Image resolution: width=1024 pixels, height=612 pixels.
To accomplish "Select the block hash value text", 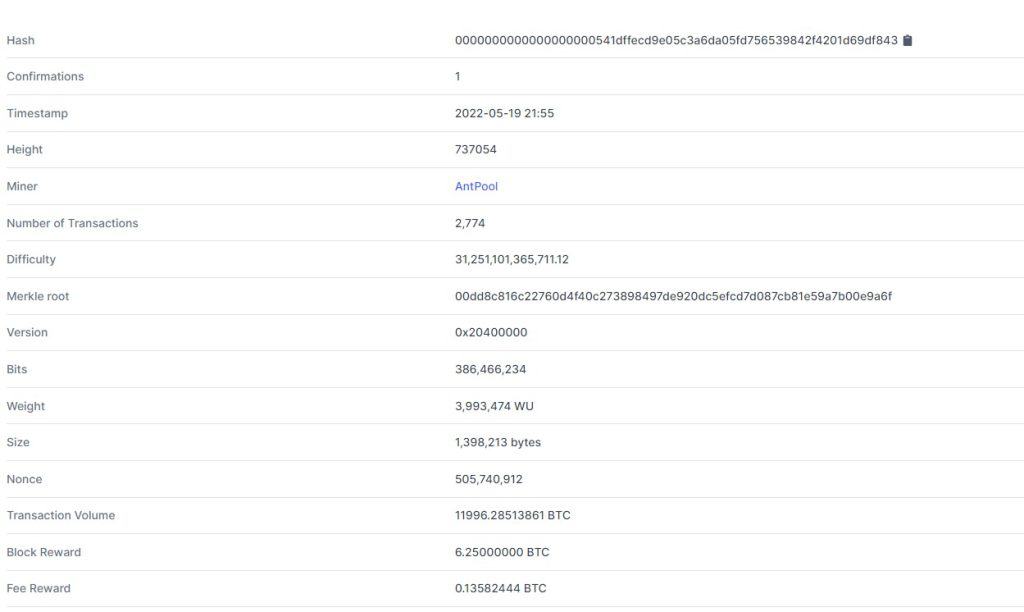I will [676, 40].
